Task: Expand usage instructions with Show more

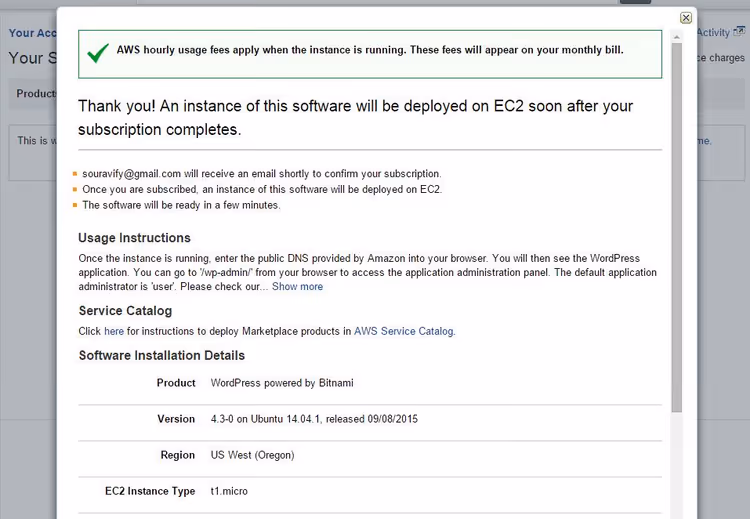Action: pyautogui.click(x=297, y=287)
